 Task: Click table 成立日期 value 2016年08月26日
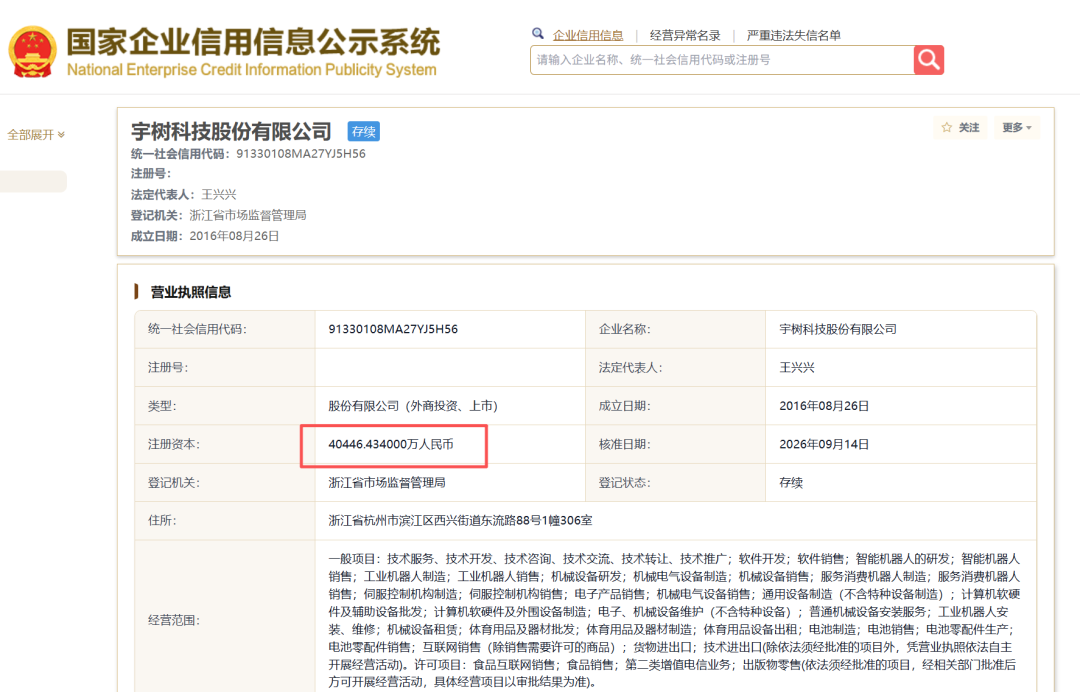click(x=824, y=406)
